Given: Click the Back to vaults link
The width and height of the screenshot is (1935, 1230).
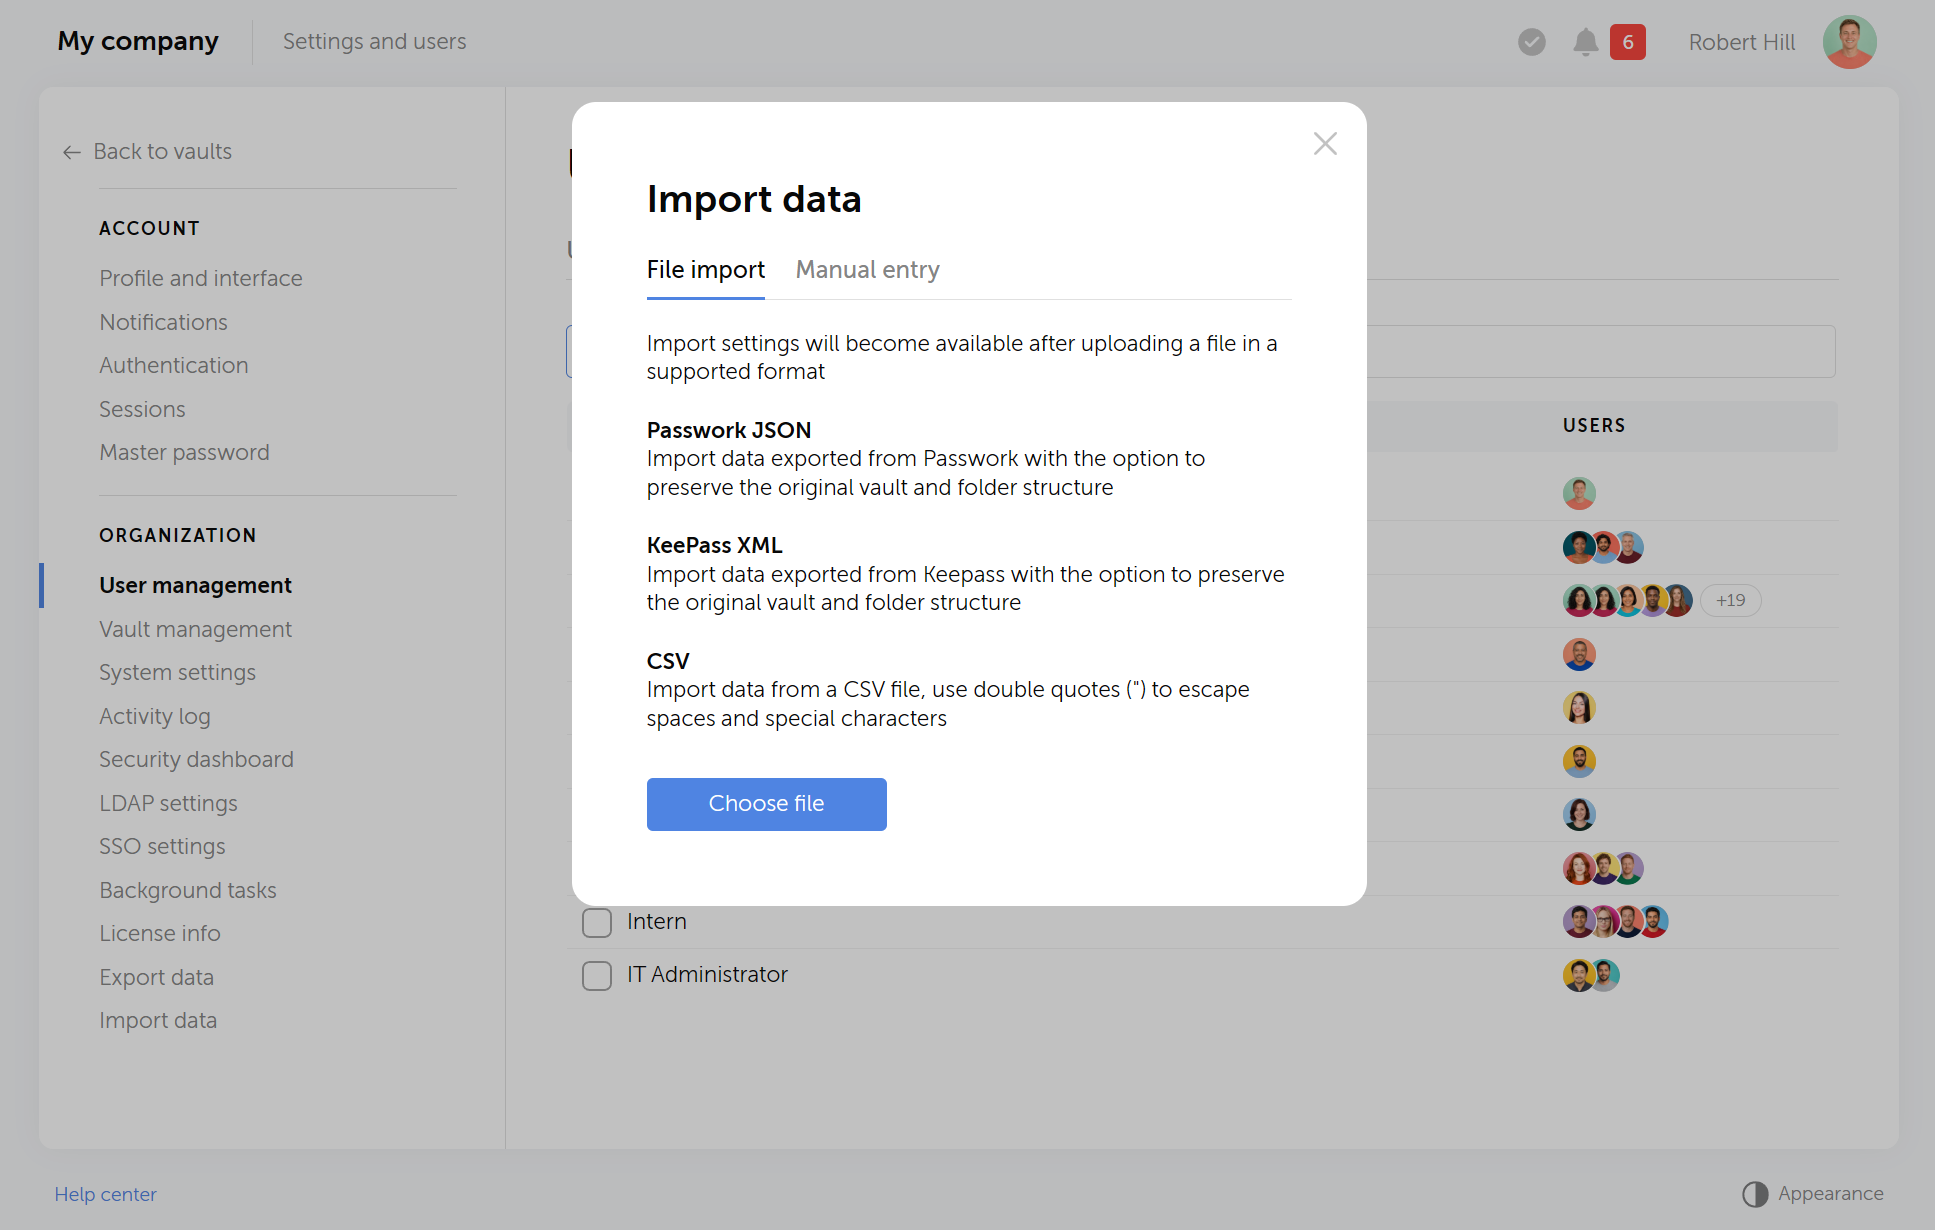Looking at the screenshot, I should 163,152.
